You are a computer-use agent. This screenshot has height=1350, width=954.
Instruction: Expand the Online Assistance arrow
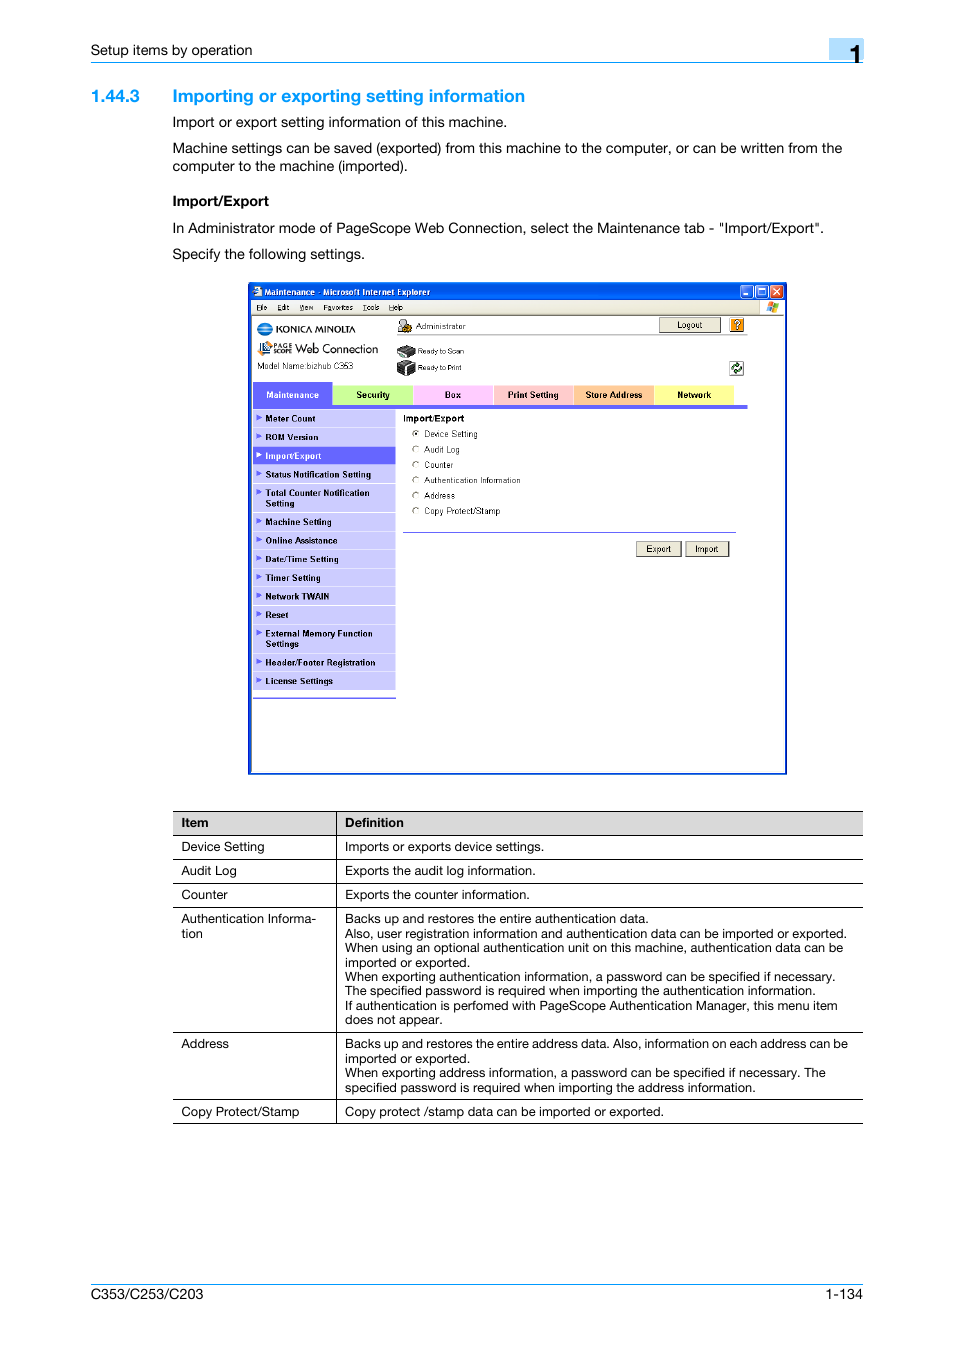(x=259, y=539)
